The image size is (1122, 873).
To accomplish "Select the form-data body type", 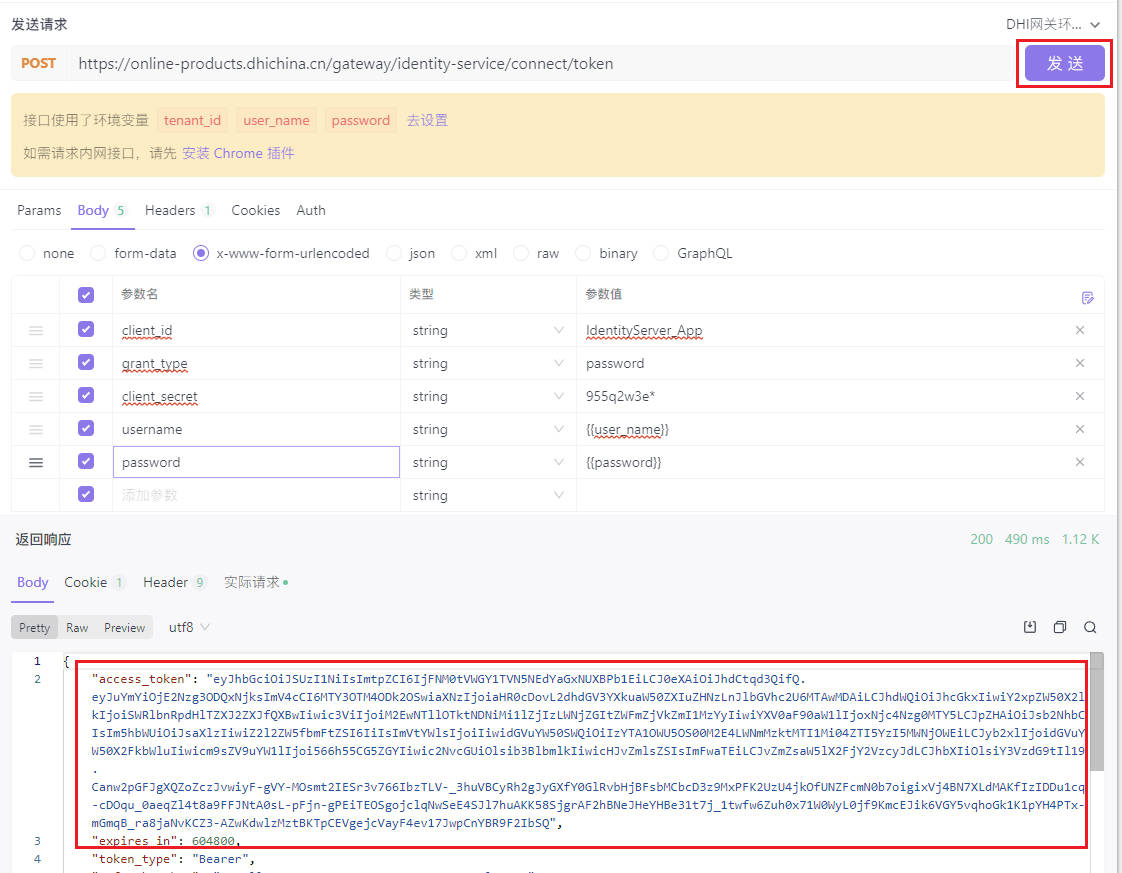I will coord(134,253).
